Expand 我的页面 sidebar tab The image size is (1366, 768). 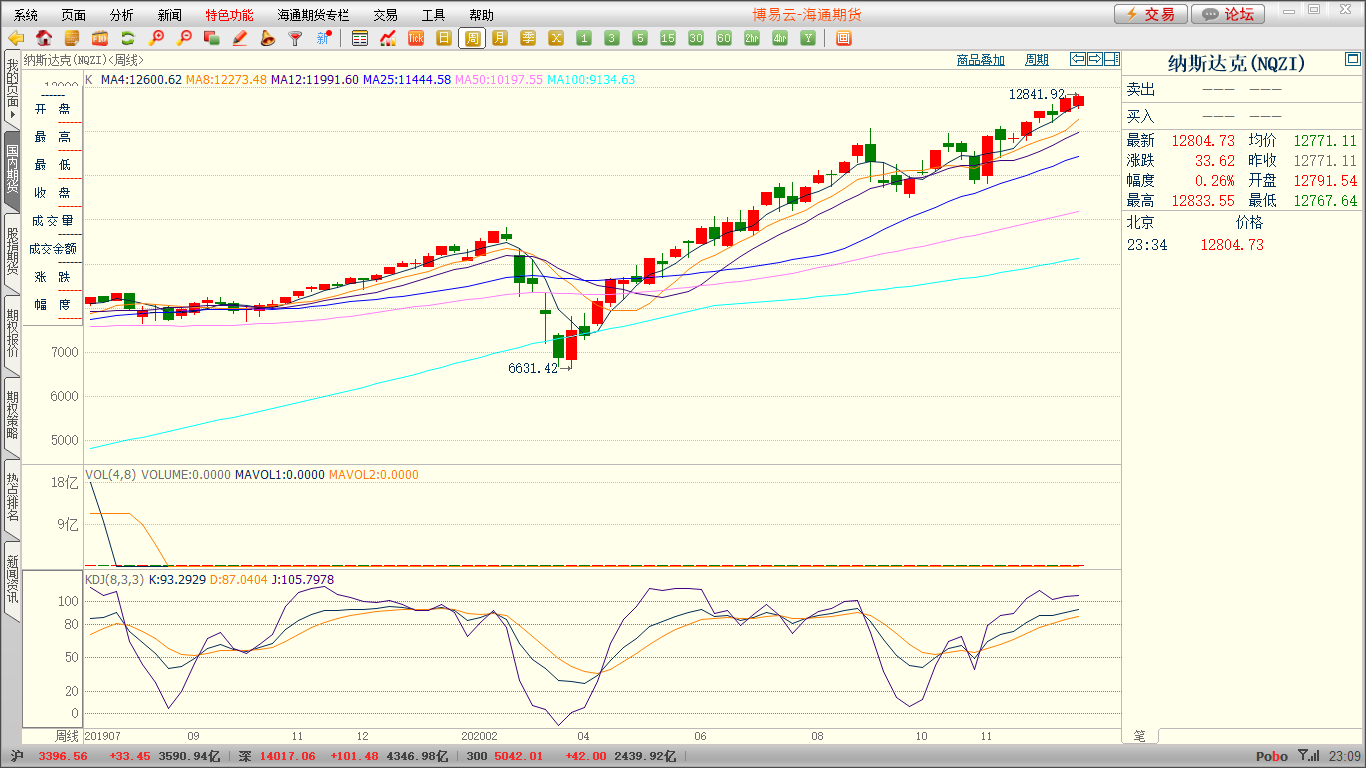(12, 90)
